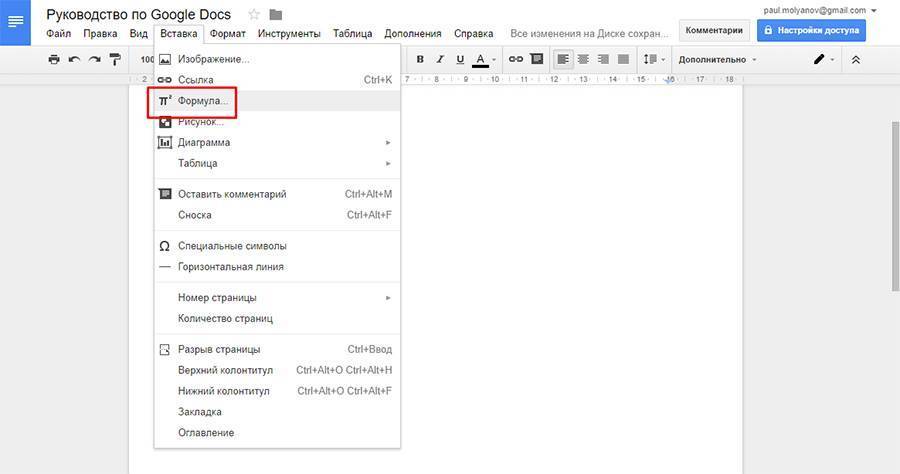Image resolution: width=900 pixels, height=474 pixels.
Task: Redo the last action
Action: 95,59
